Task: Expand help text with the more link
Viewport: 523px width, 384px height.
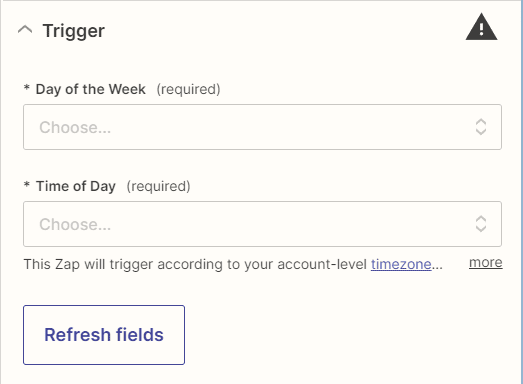Action: pyautogui.click(x=486, y=263)
